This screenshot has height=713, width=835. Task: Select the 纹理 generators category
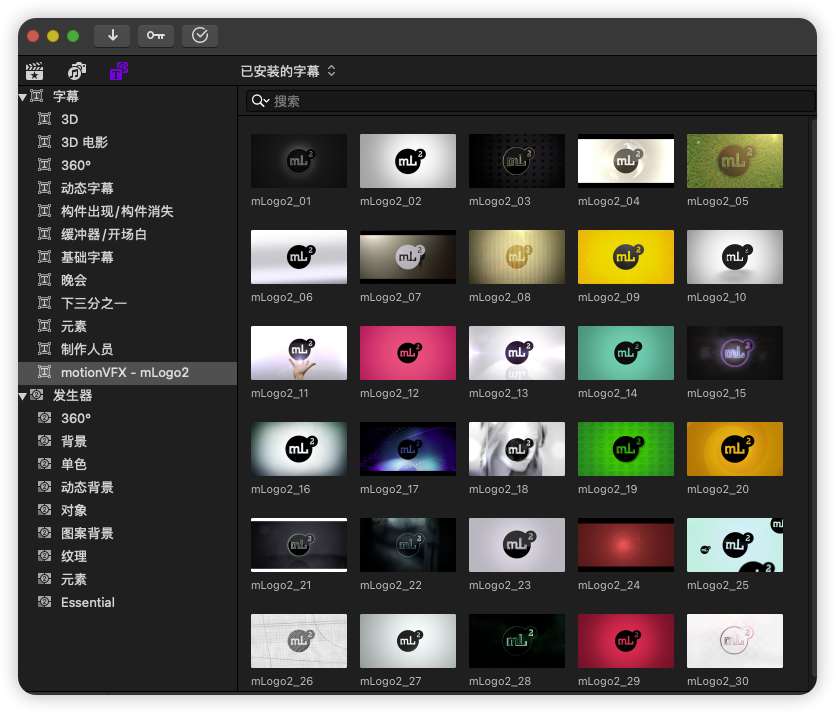128,556
